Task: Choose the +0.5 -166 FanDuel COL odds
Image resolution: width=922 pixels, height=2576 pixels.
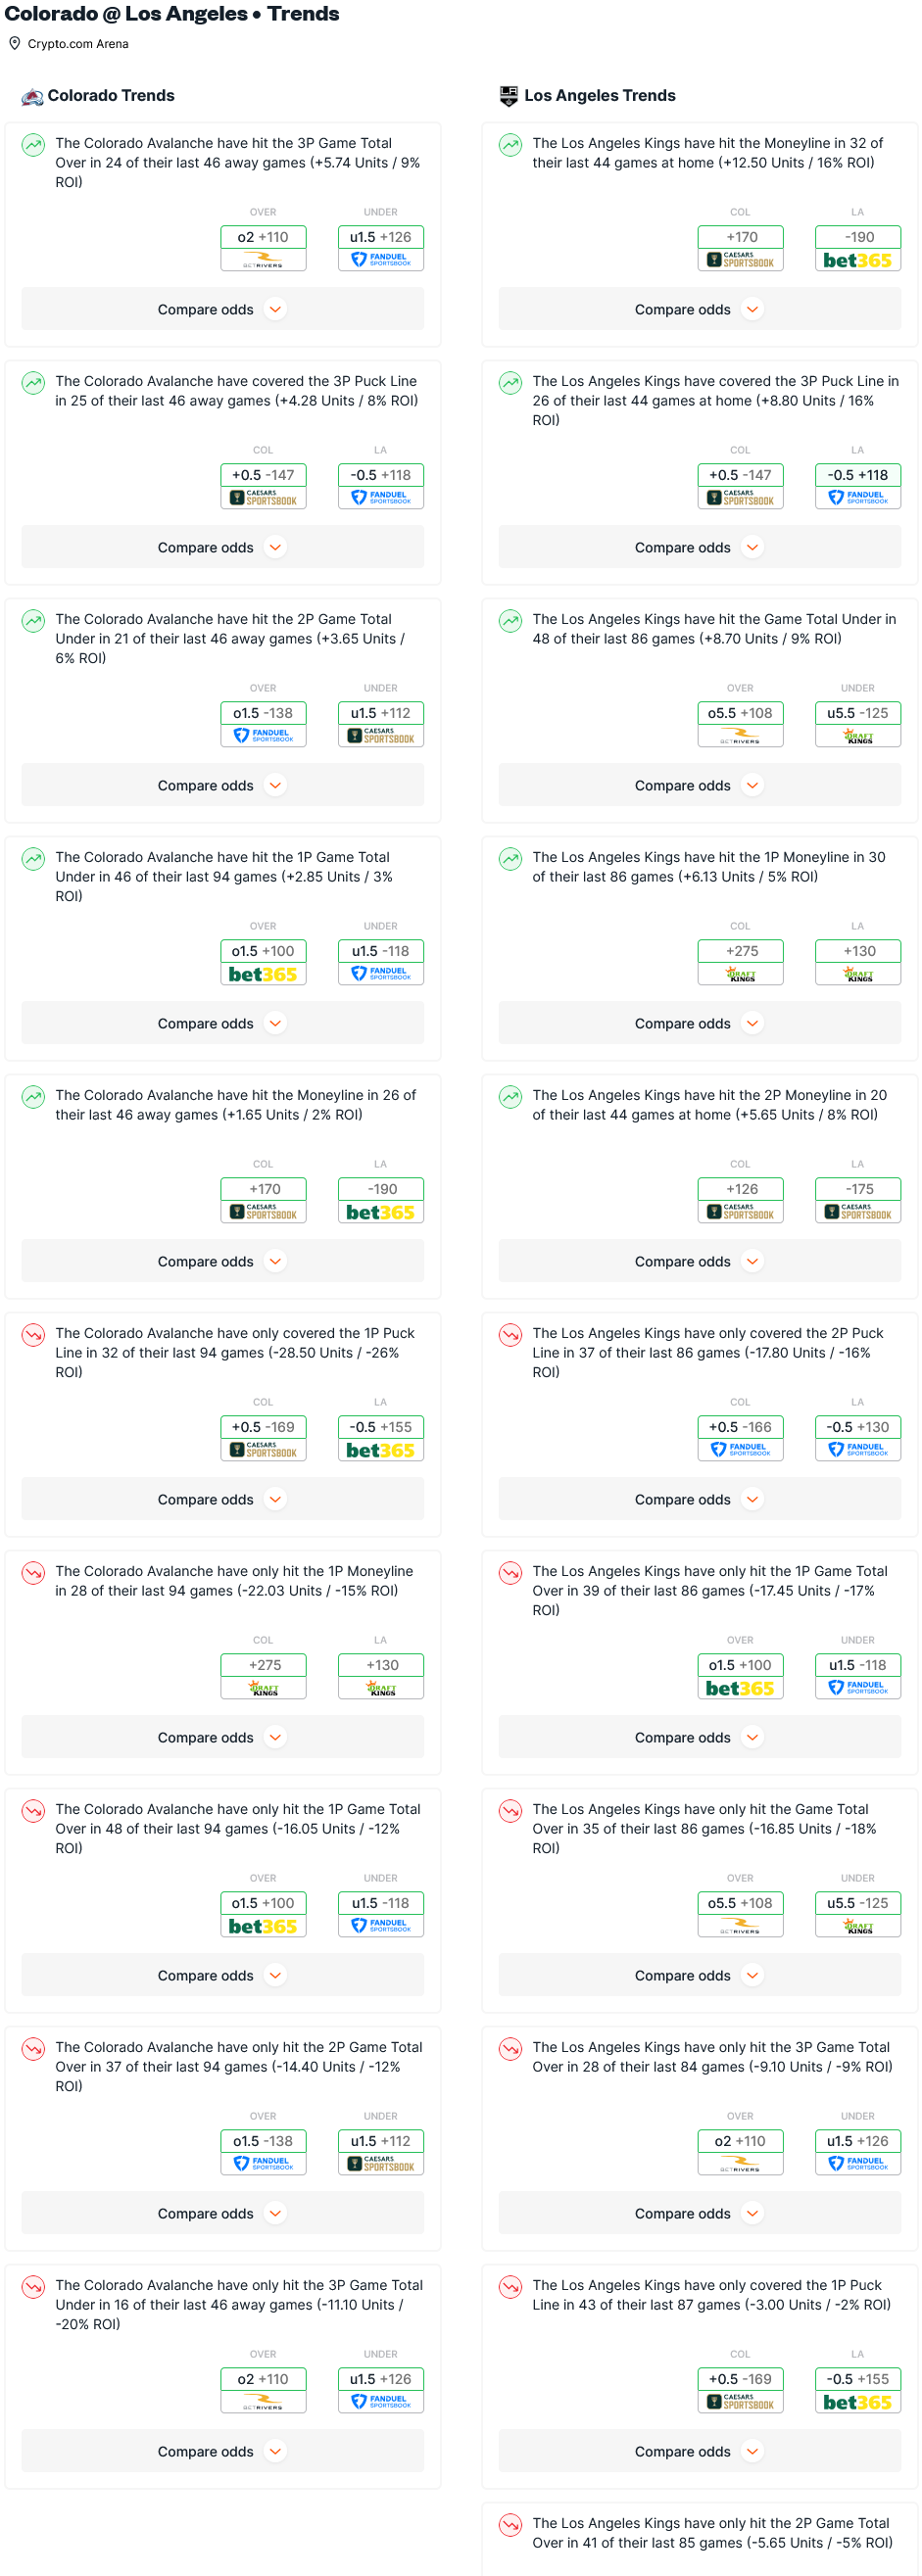Action: tap(741, 1438)
